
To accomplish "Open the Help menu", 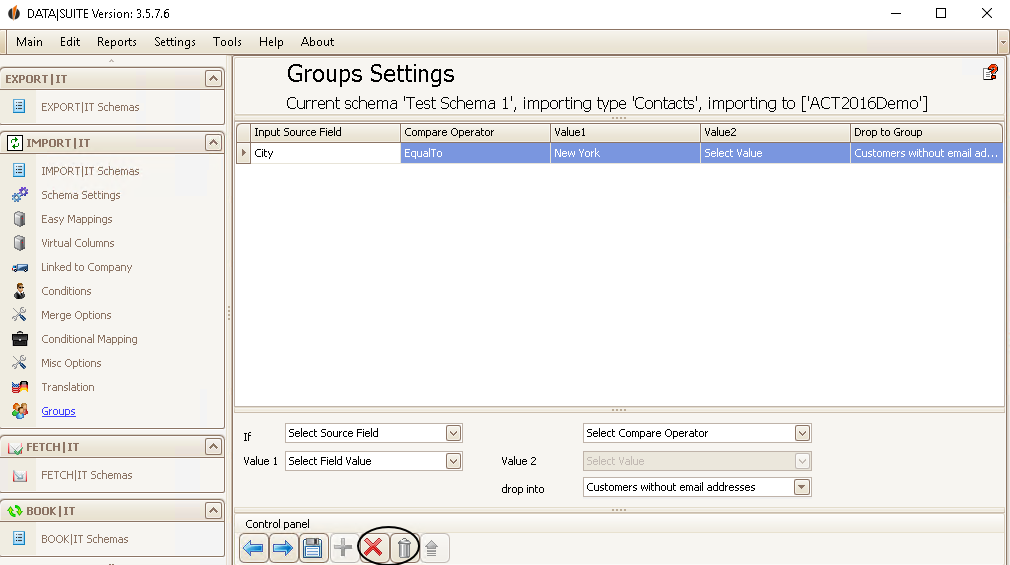I will 271,42.
